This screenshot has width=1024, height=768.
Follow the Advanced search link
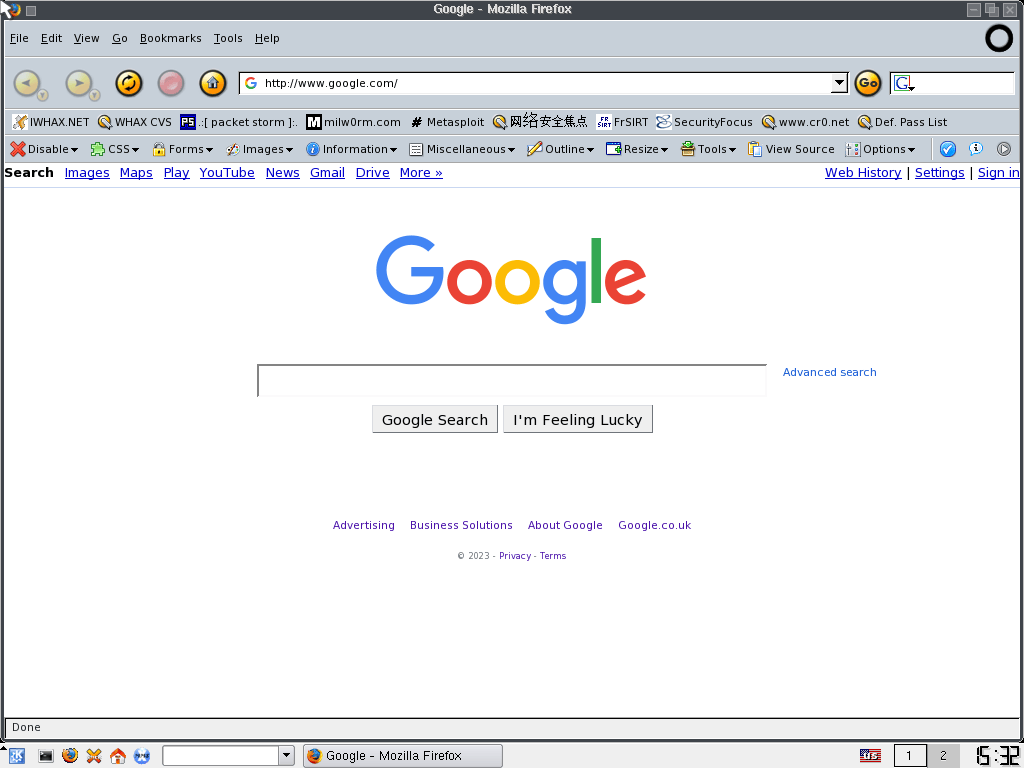coord(829,372)
